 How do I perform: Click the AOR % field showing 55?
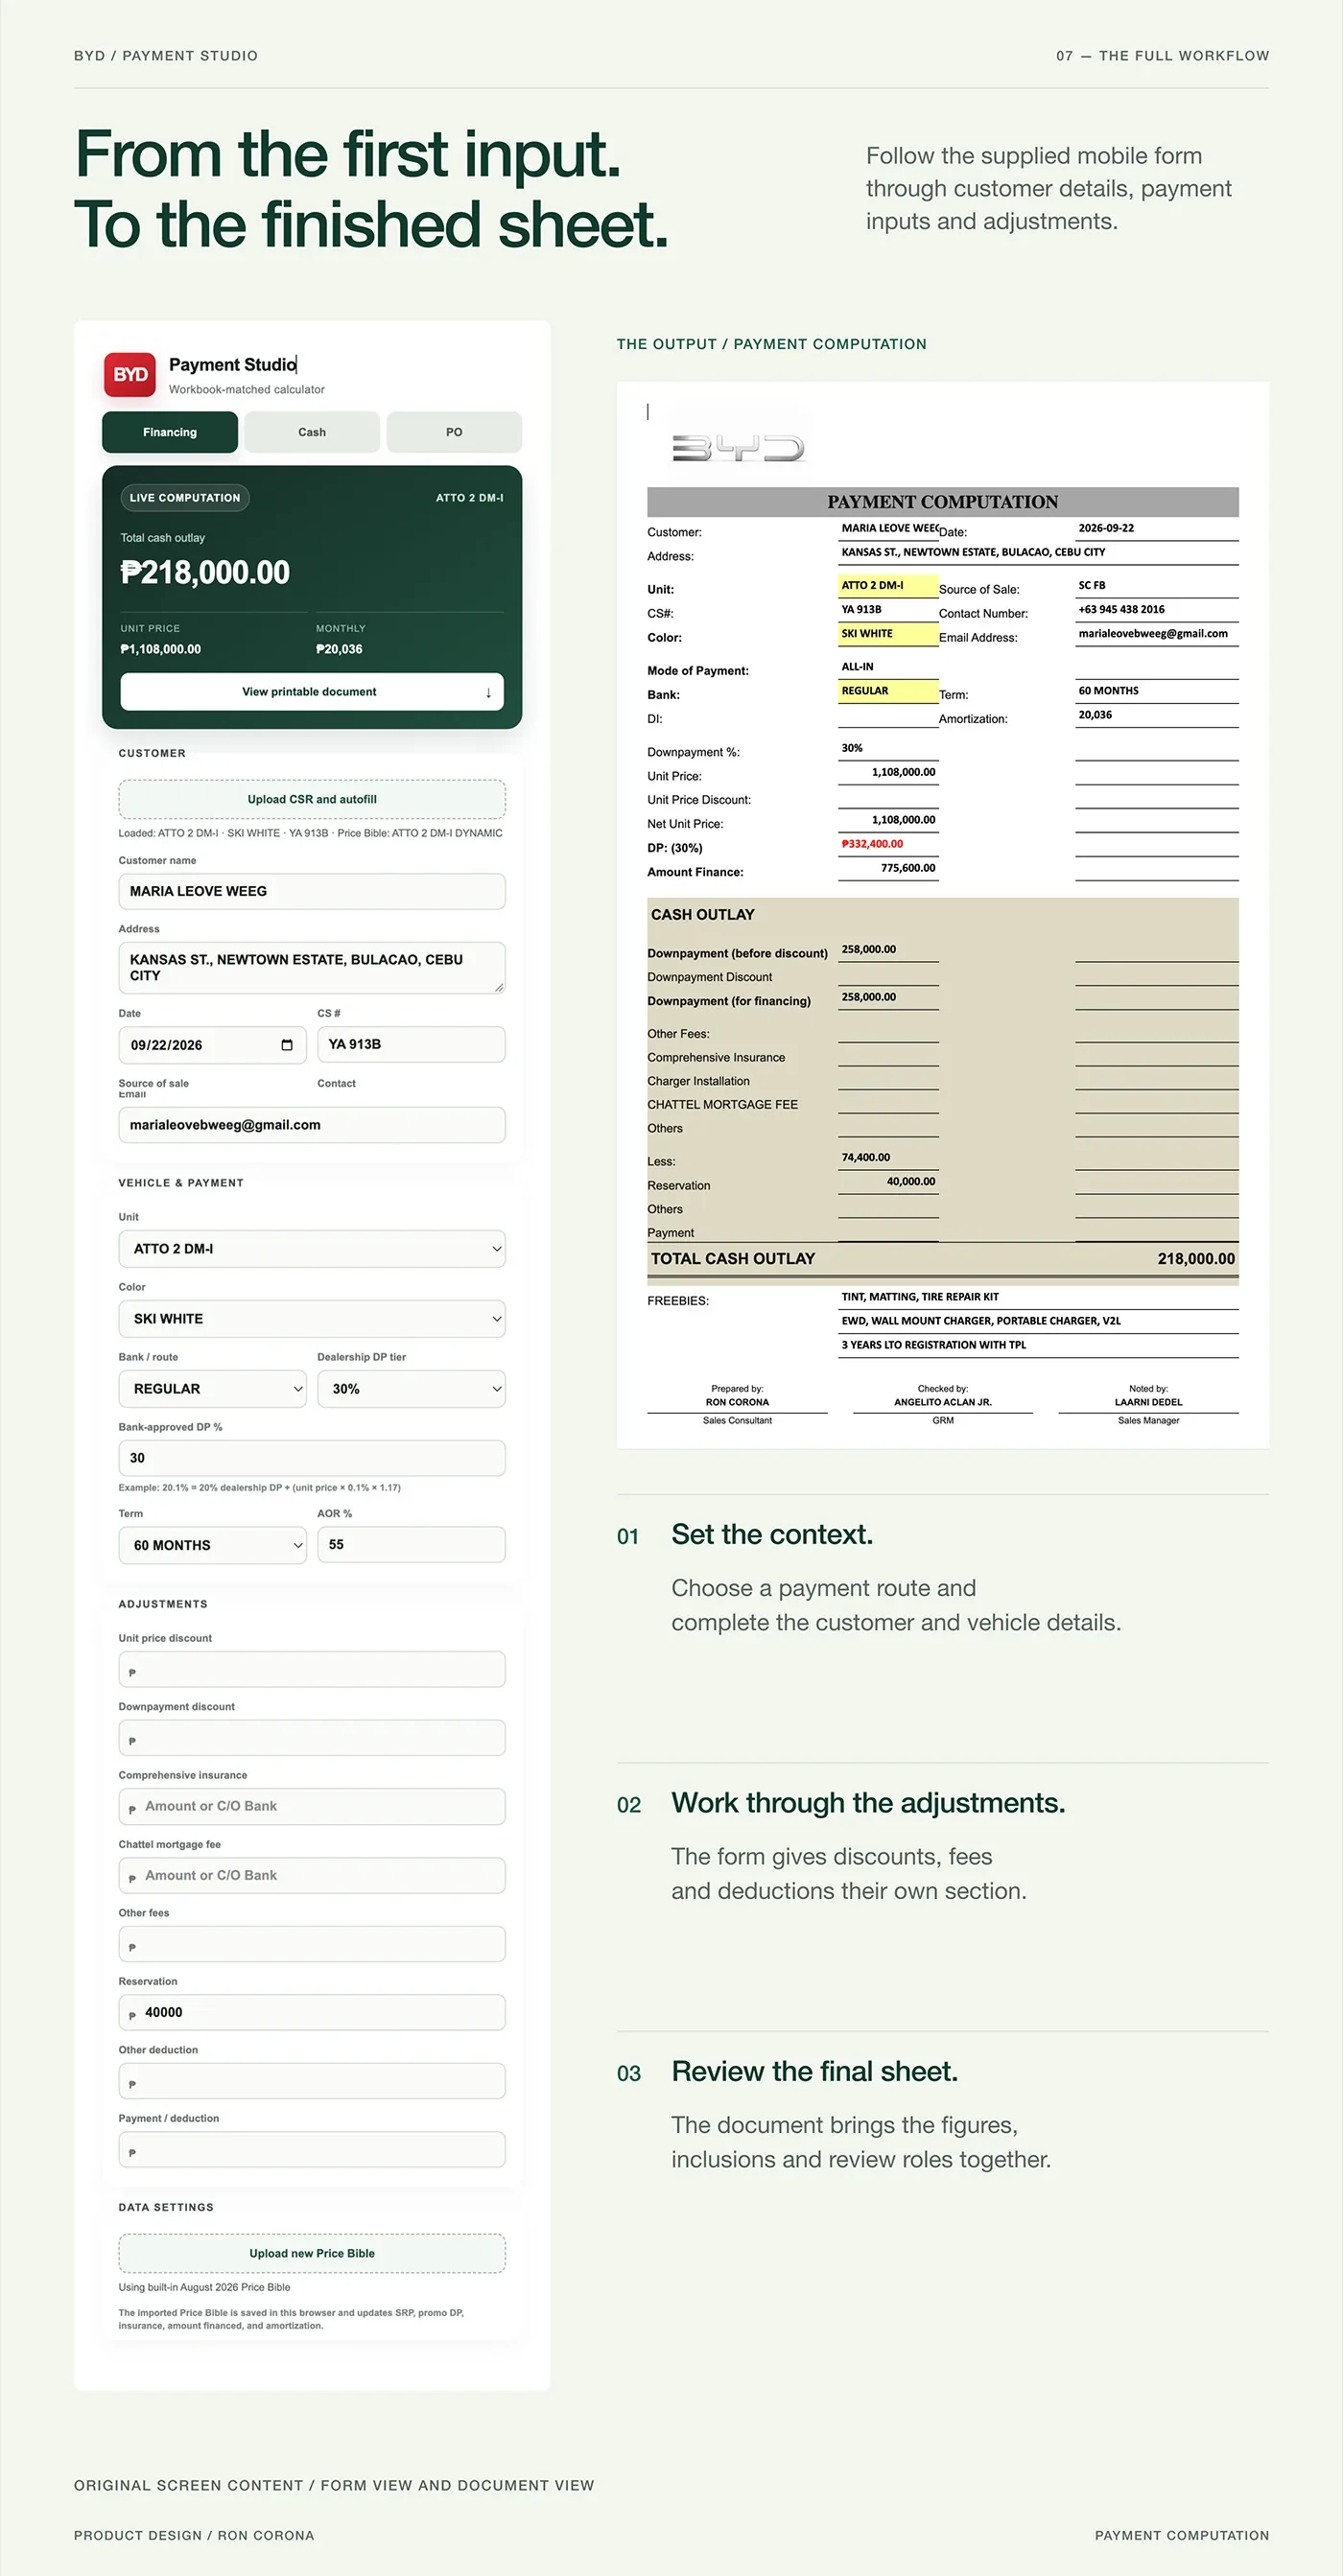(411, 1544)
